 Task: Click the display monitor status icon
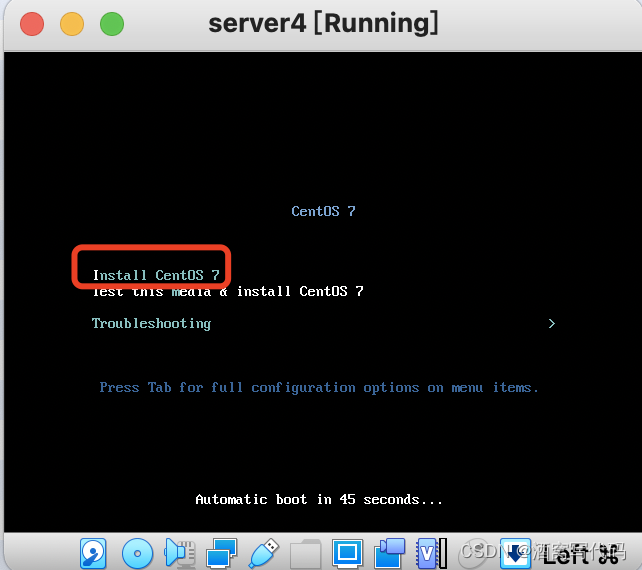click(x=347, y=553)
